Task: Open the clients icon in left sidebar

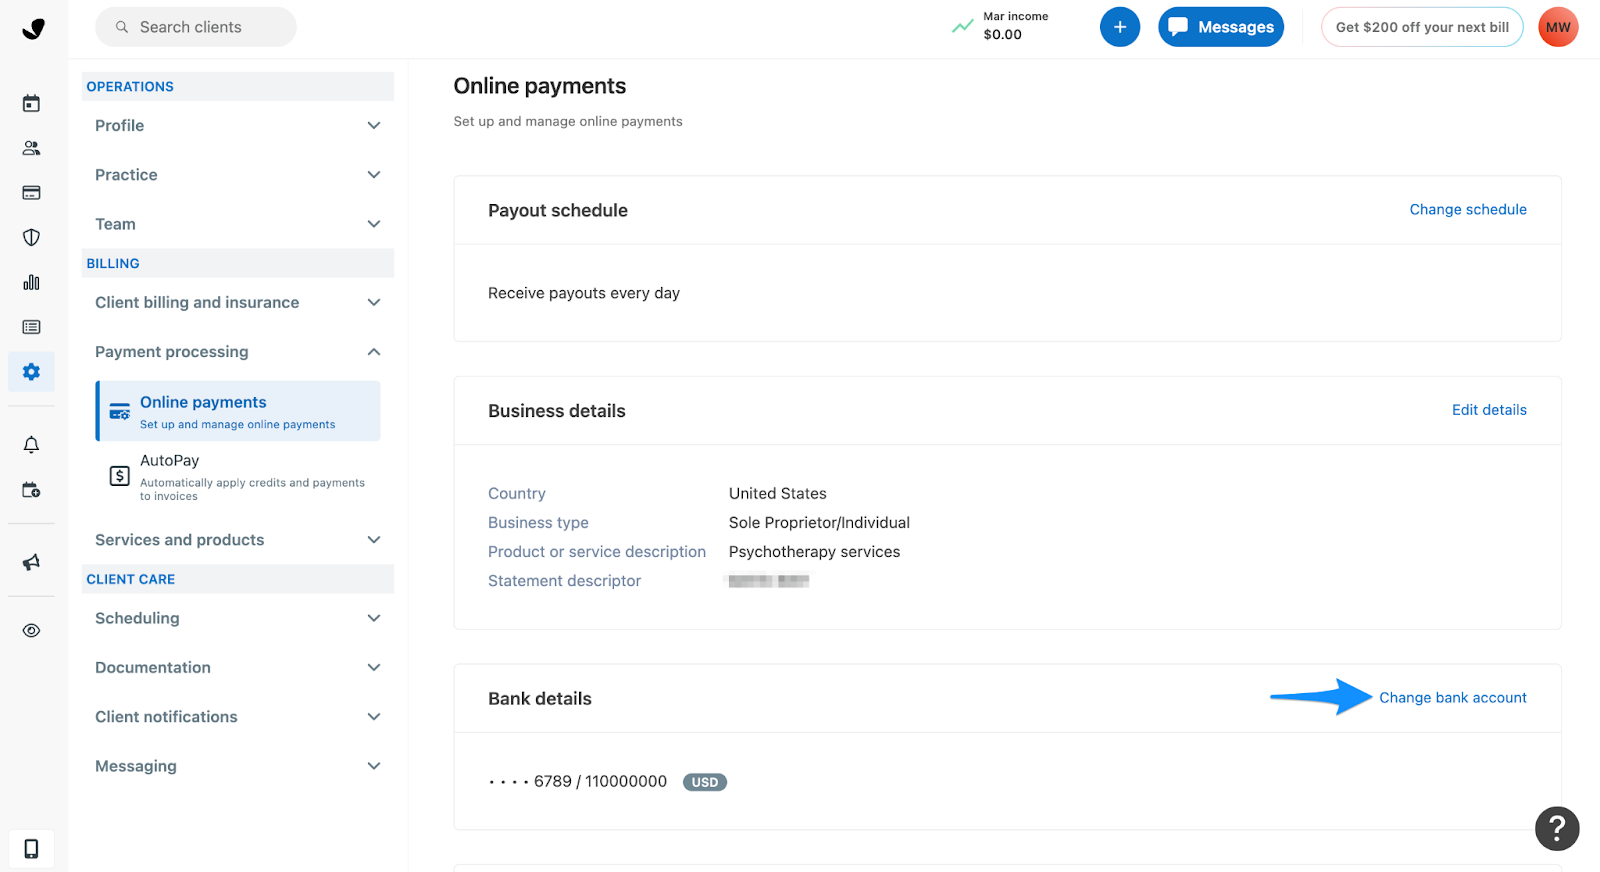Action: (x=31, y=148)
